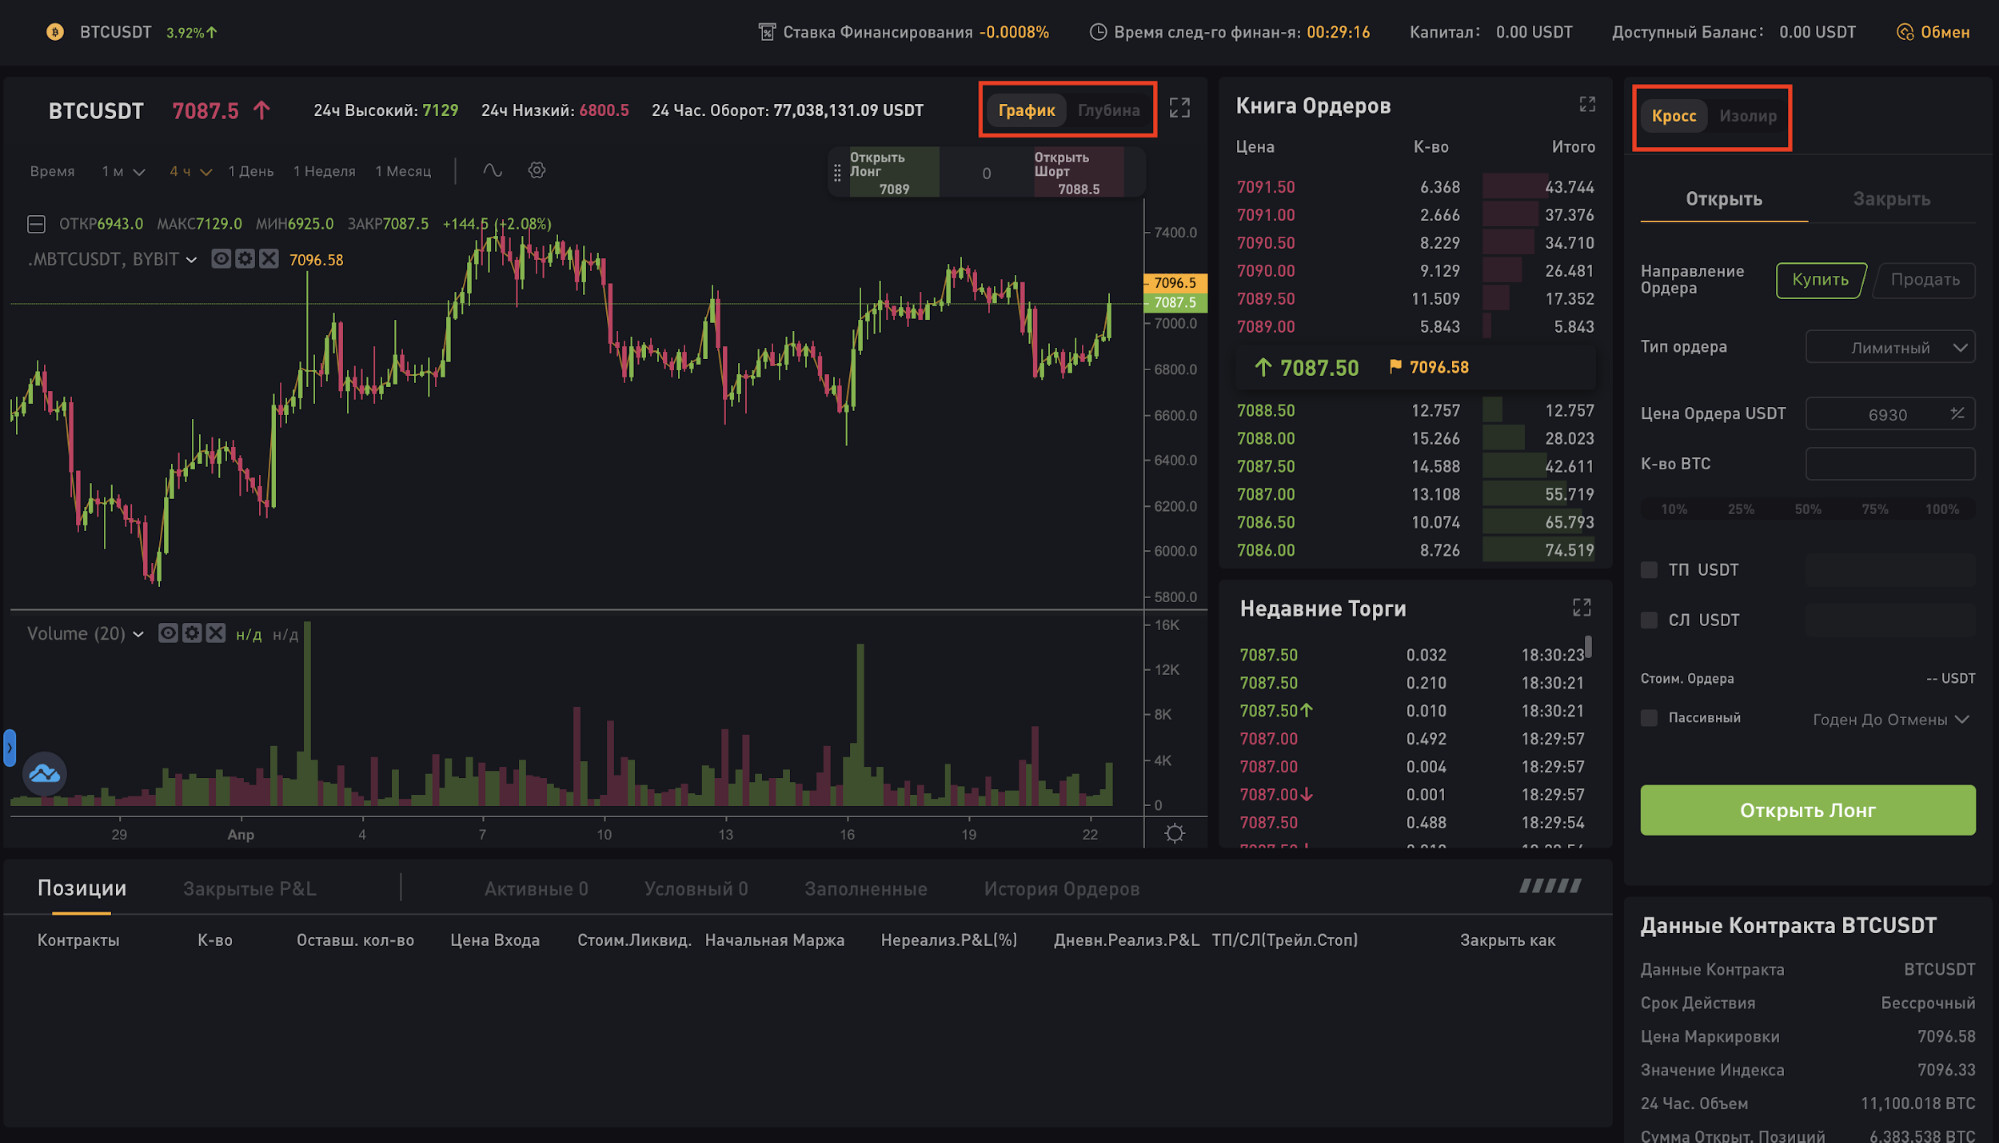Click the mark price flag icon
Image resolution: width=1999 pixels, height=1143 pixels.
pyautogui.click(x=1395, y=367)
